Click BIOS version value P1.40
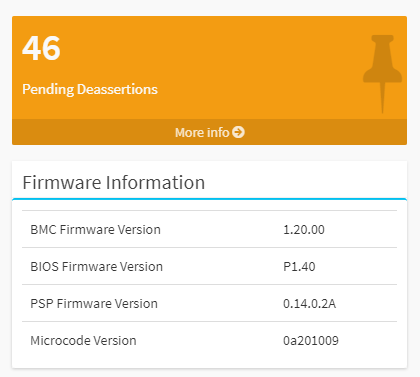 pyautogui.click(x=299, y=267)
